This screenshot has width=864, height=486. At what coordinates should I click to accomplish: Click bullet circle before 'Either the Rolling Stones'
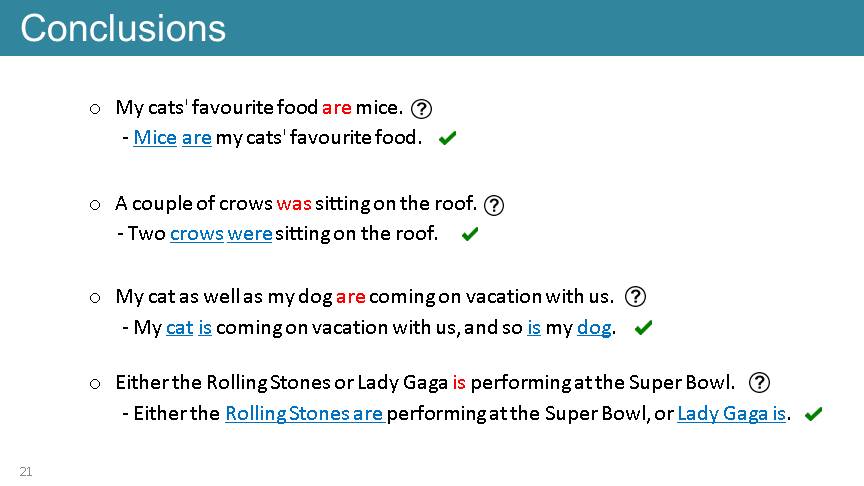[95, 384]
